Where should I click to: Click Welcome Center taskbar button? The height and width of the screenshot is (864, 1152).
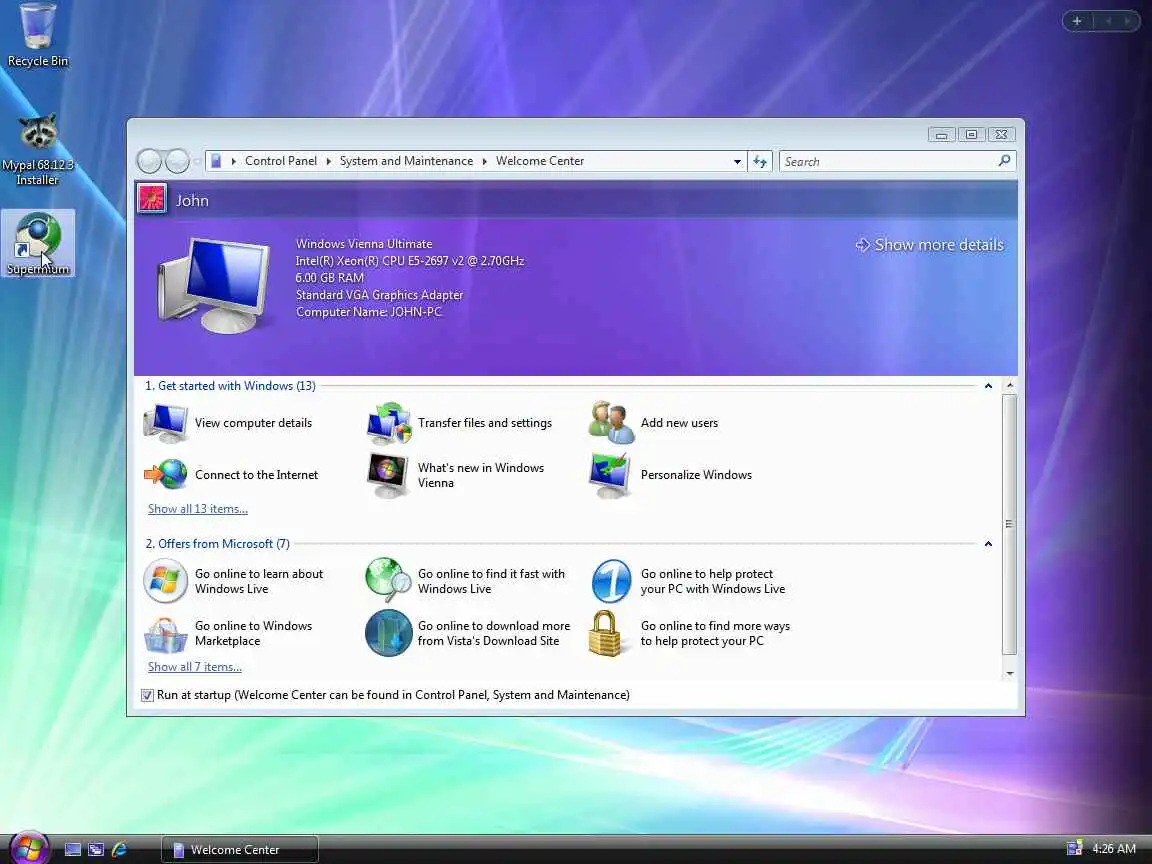point(240,849)
